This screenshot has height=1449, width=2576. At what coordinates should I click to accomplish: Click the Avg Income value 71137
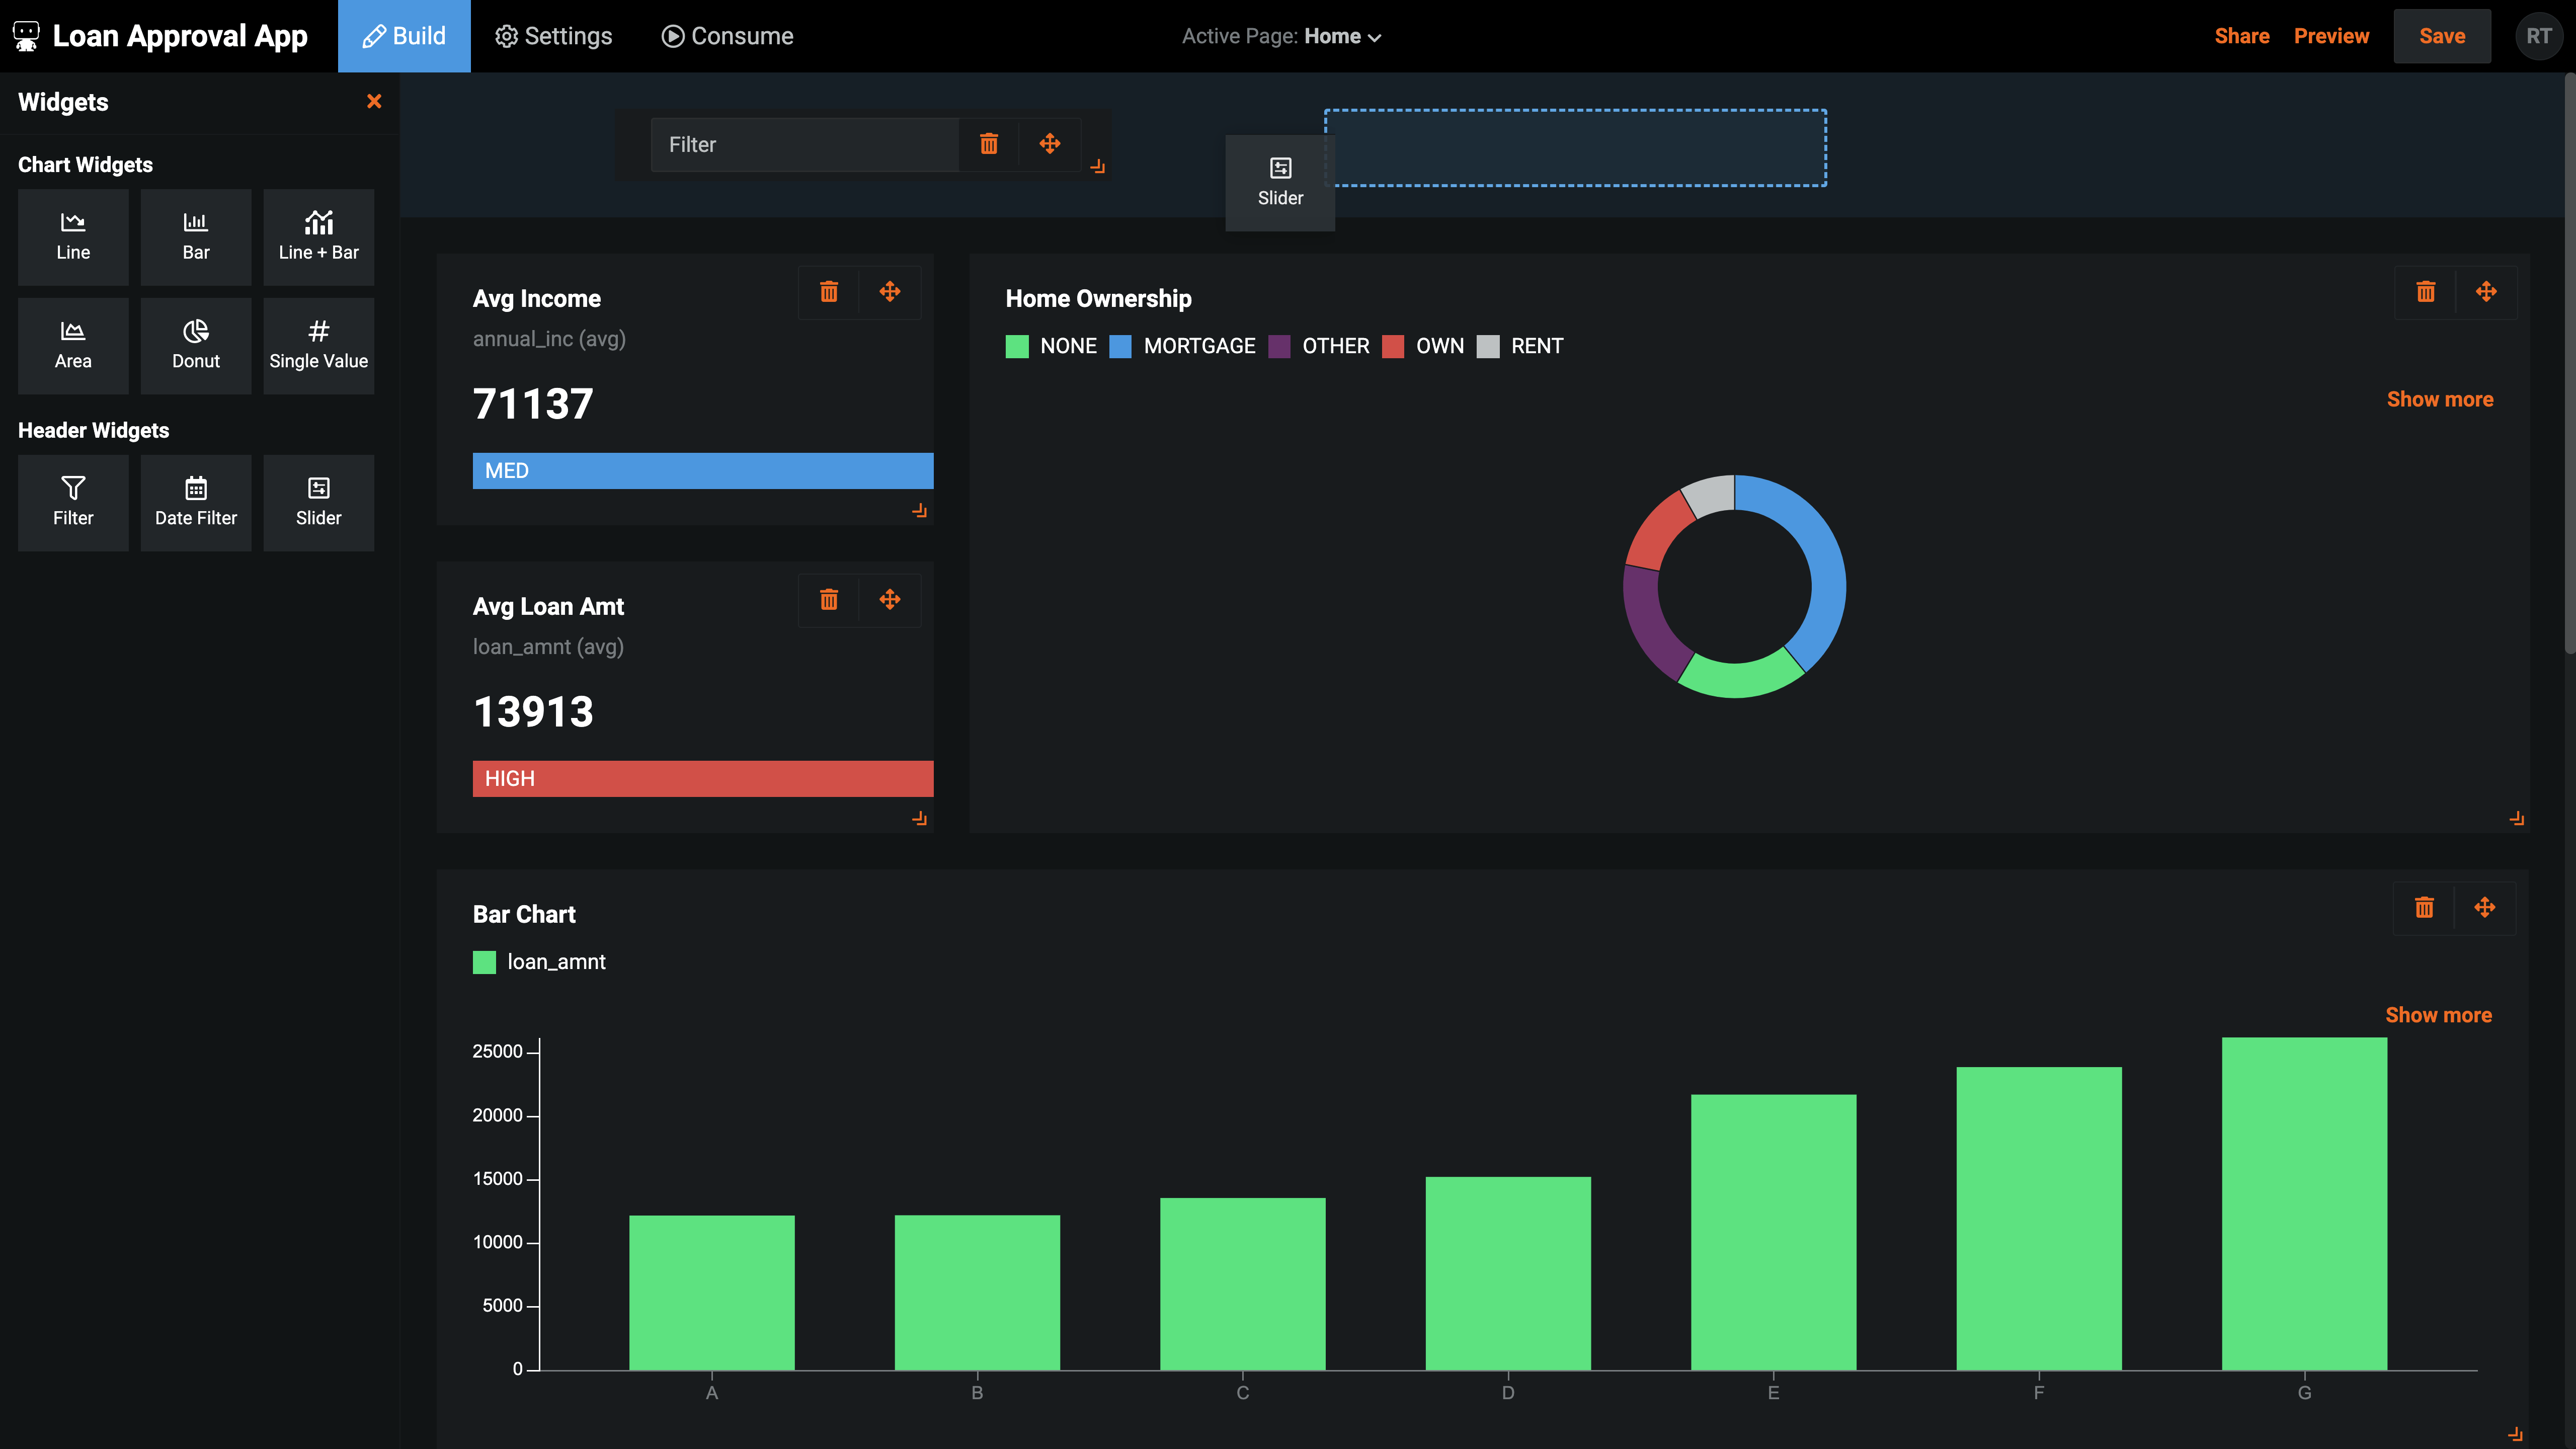click(x=533, y=404)
